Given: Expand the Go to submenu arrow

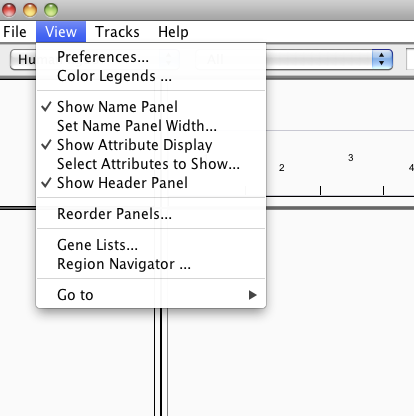Looking at the screenshot, I should click(253, 295).
